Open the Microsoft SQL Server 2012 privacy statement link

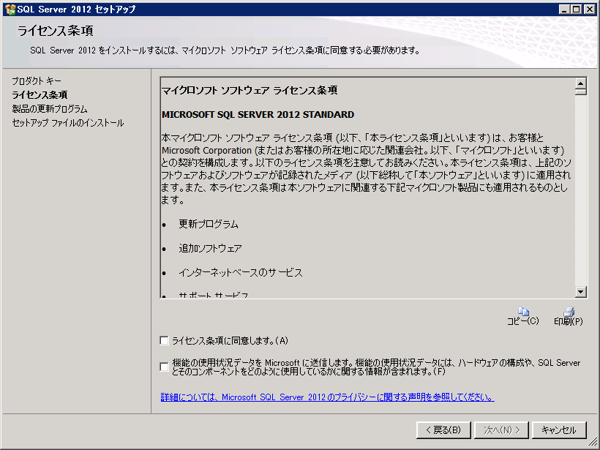328,397
